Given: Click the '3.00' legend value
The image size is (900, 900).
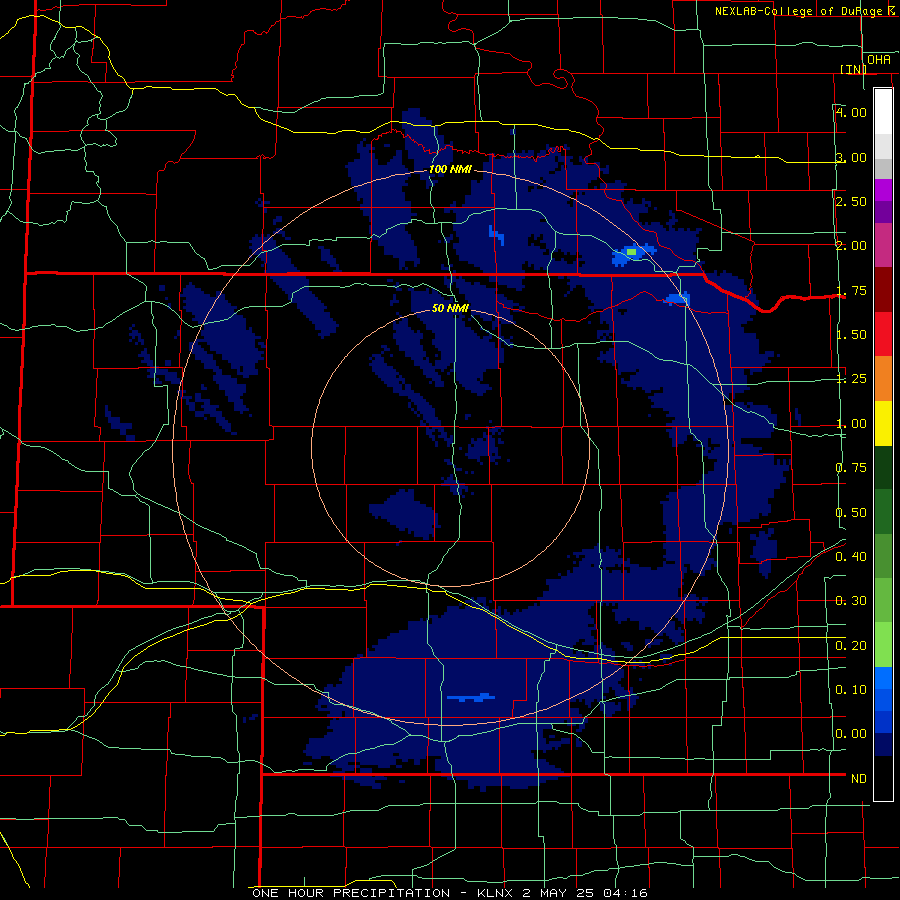Looking at the screenshot, I should 851,157.
